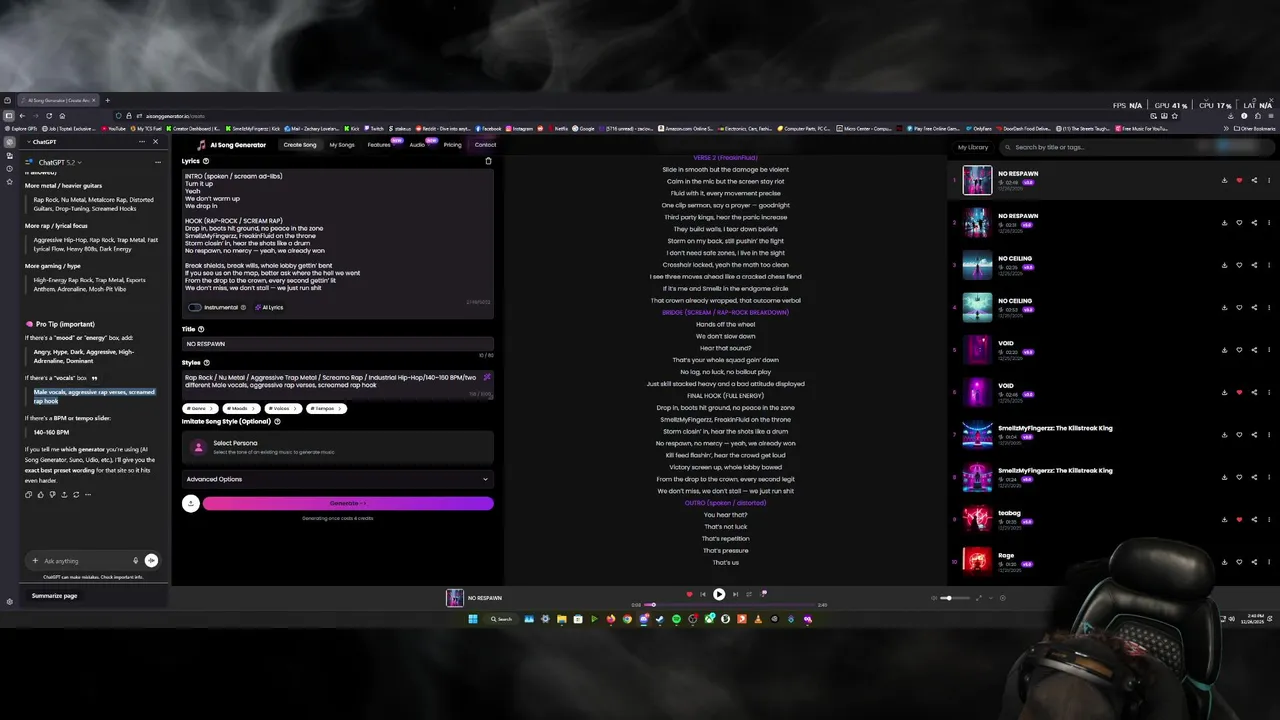Screen dimensions: 1280x720
Task: Close the ChatGPT side panel
Action: coord(155,142)
